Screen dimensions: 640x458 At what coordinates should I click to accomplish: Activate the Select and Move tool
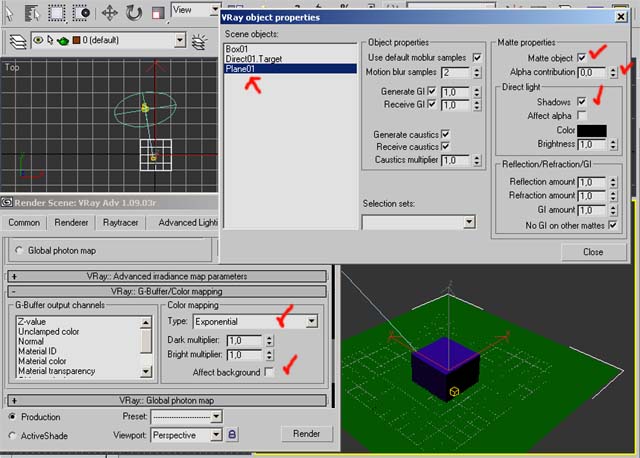[109, 13]
